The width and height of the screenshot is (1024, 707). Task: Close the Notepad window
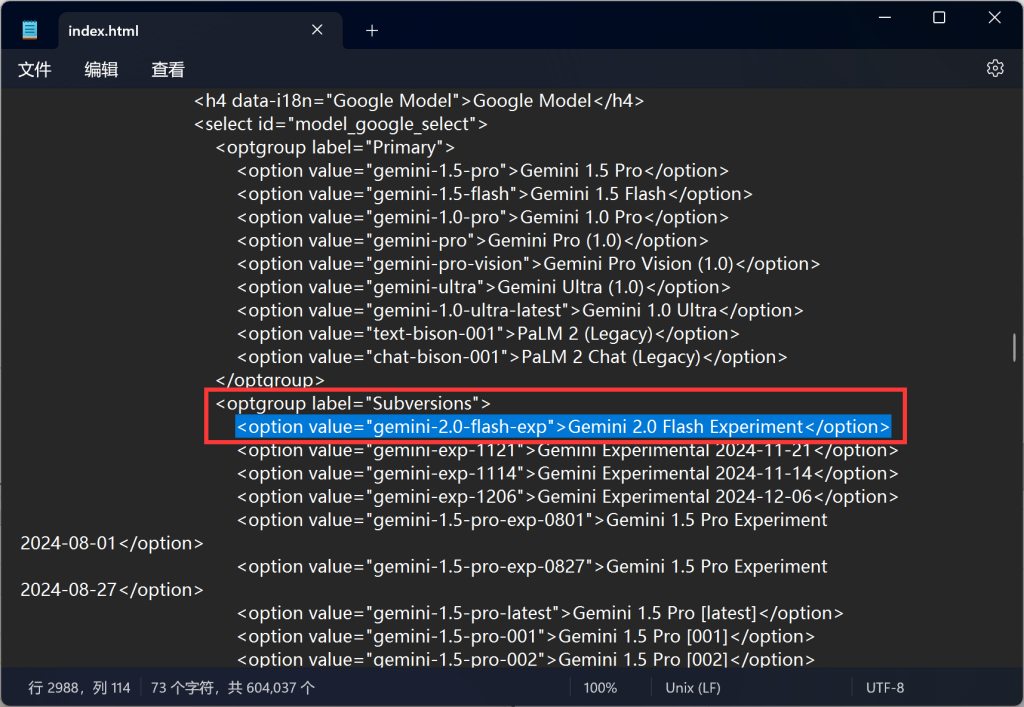pyautogui.click(x=995, y=18)
